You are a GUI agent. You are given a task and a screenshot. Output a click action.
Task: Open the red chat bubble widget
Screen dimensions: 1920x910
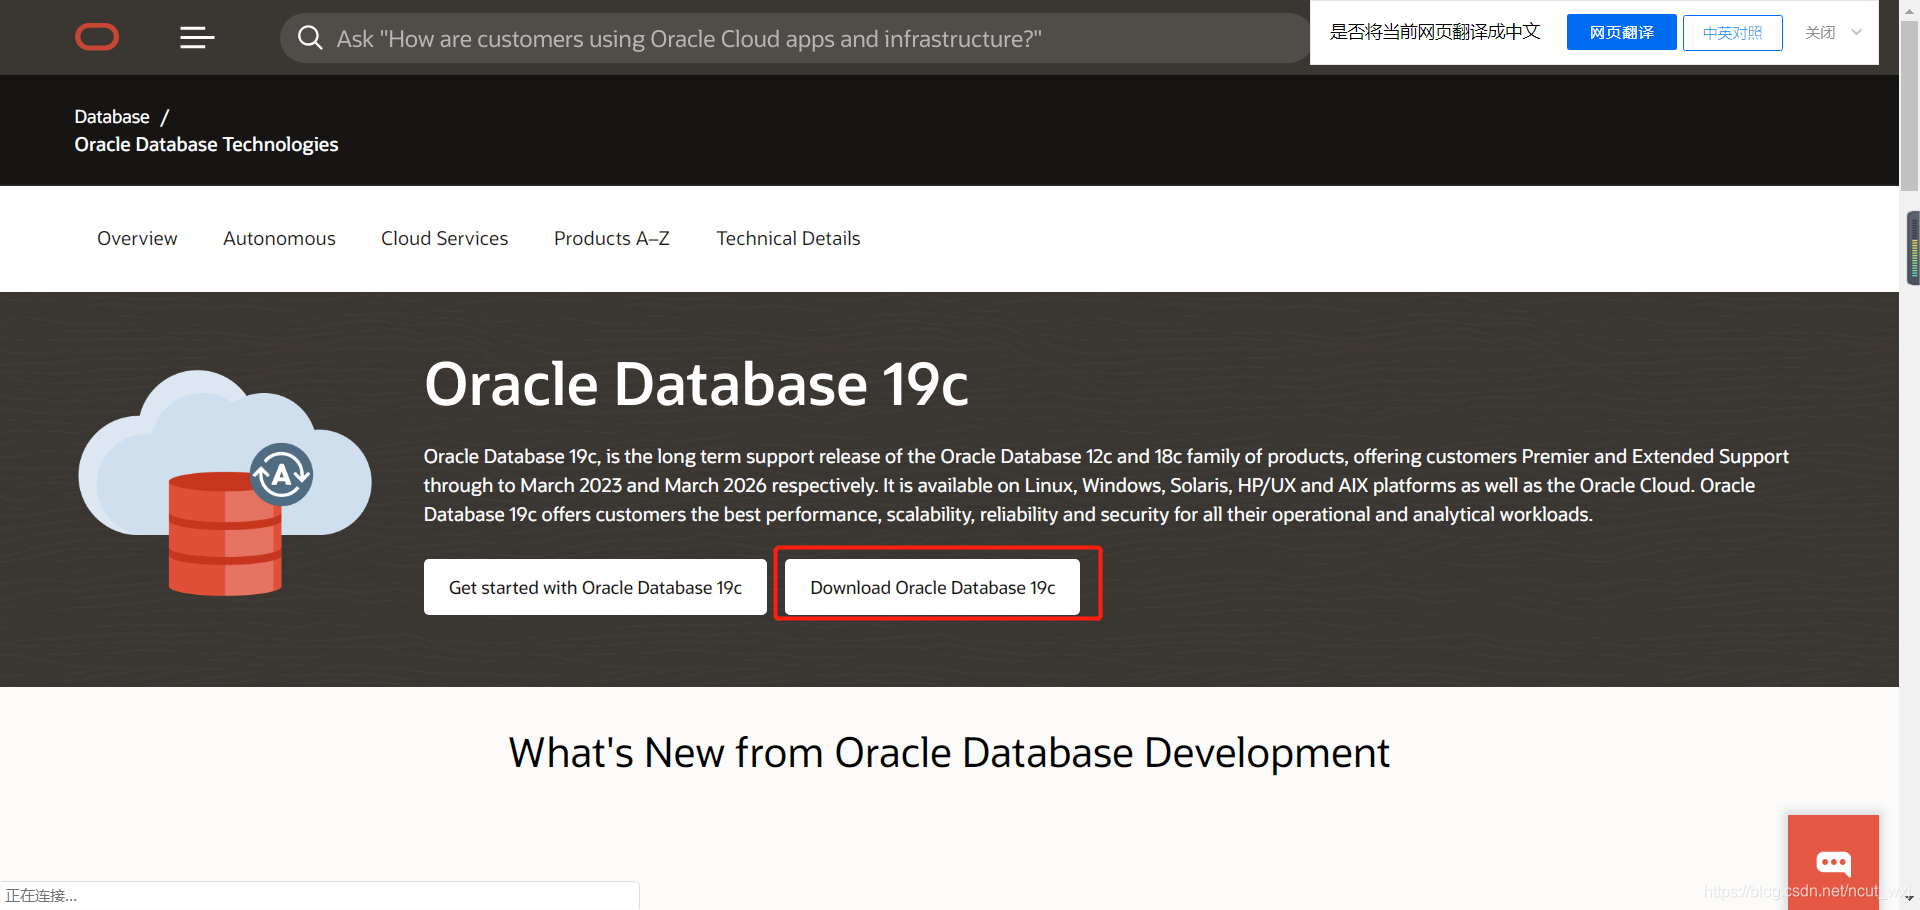click(1833, 862)
